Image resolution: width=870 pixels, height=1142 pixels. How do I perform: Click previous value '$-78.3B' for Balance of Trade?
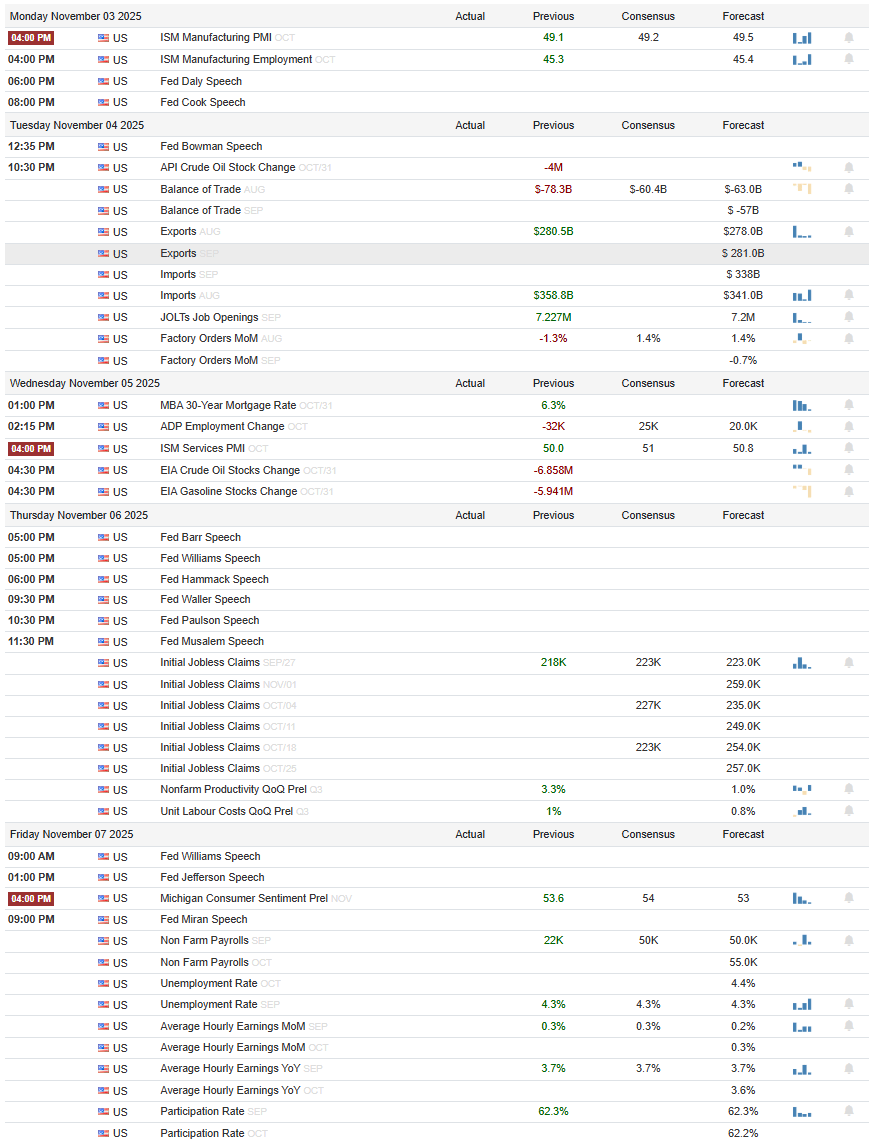(x=553, y=189)
